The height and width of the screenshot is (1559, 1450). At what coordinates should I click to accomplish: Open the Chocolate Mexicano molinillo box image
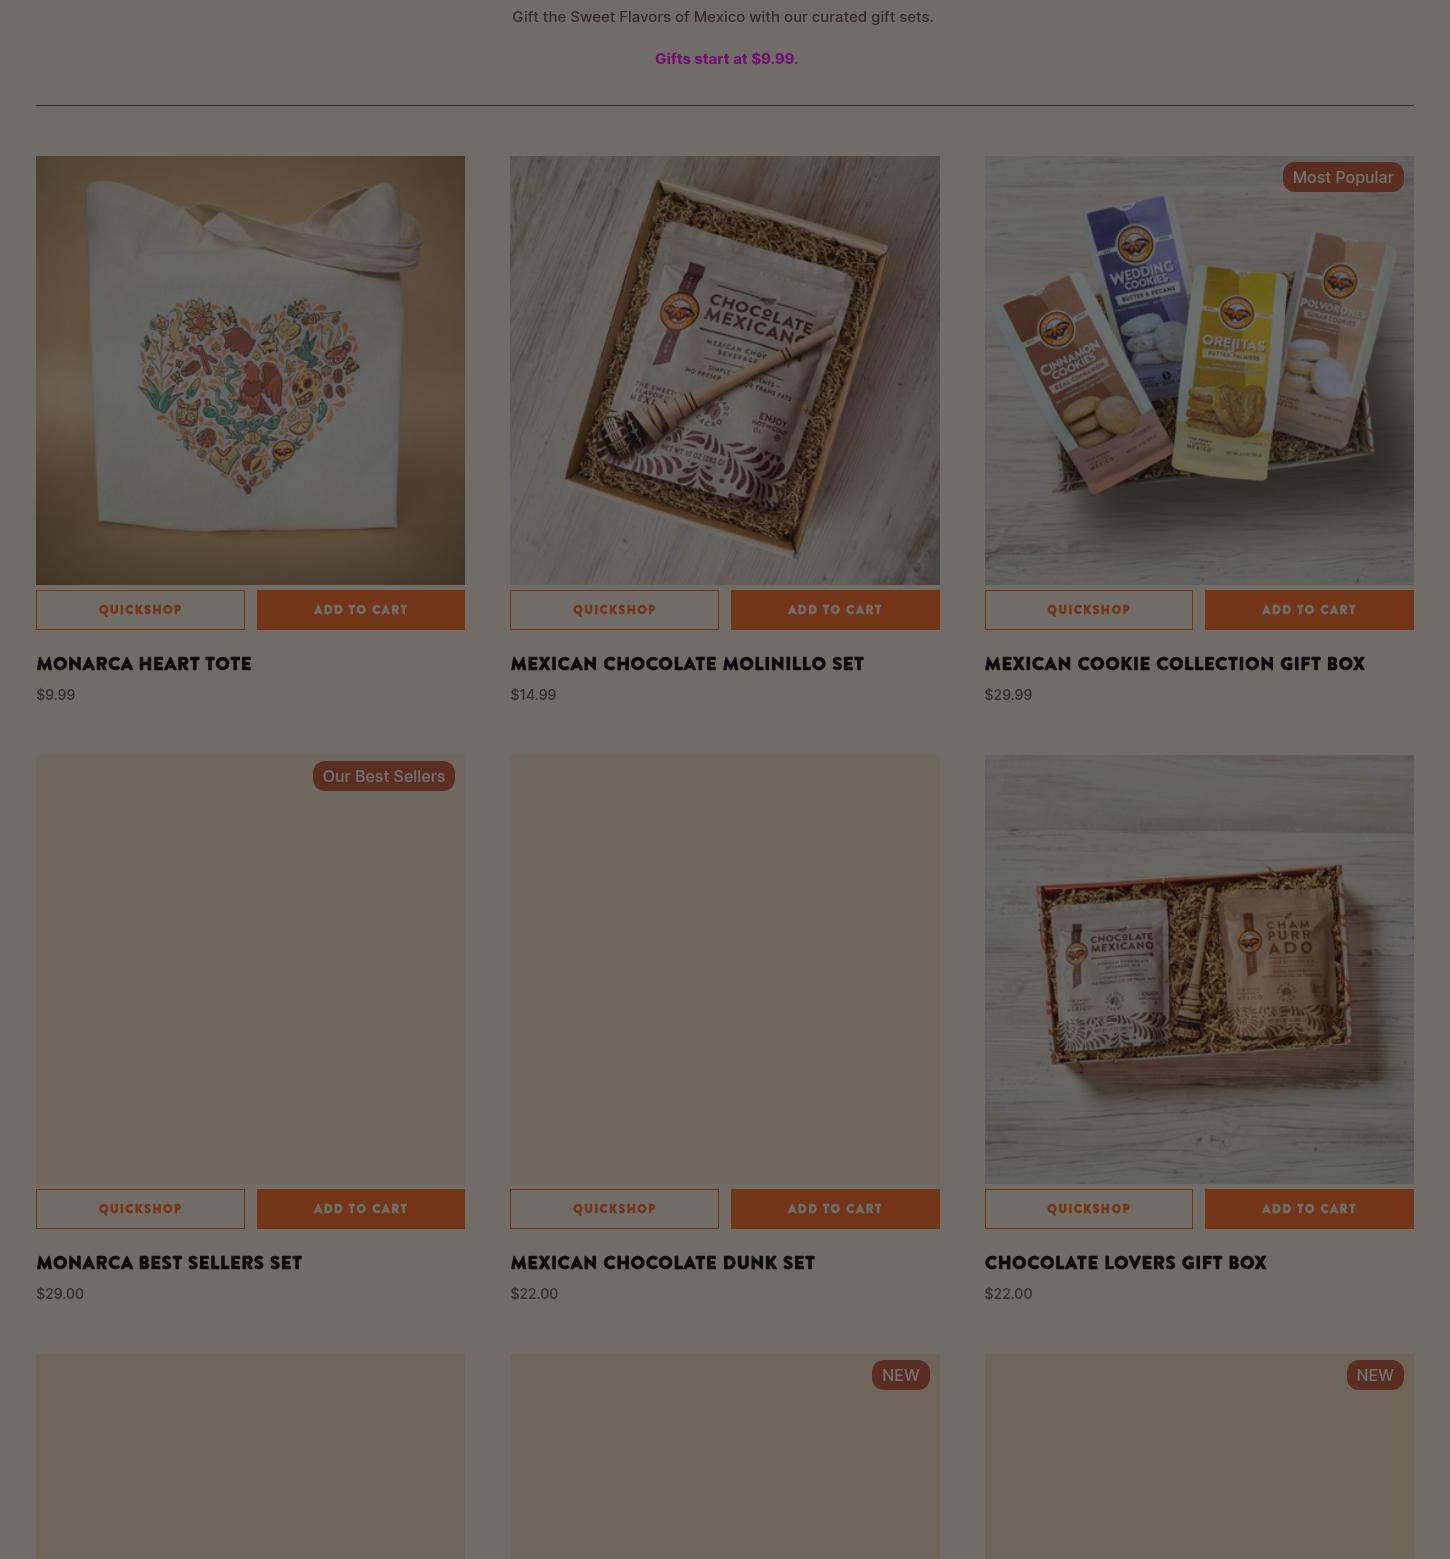(x=725, y=370)
